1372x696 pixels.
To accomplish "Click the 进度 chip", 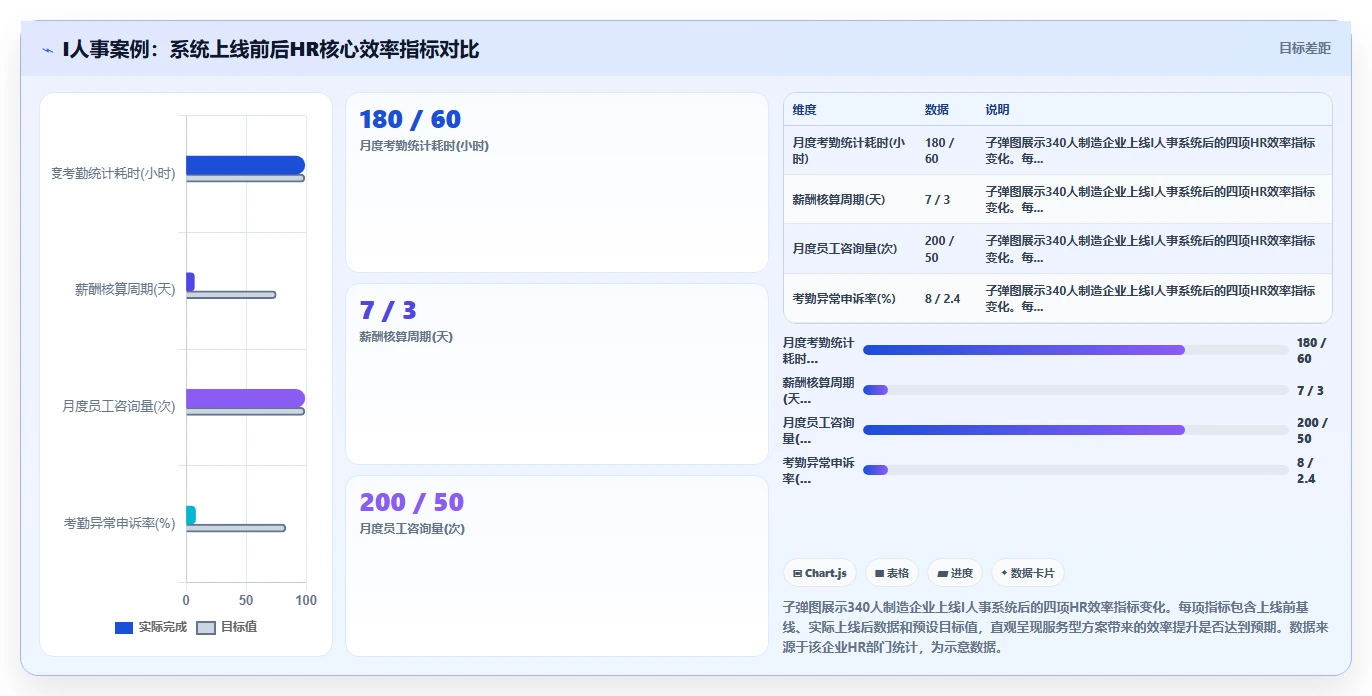I will (955, 573).
